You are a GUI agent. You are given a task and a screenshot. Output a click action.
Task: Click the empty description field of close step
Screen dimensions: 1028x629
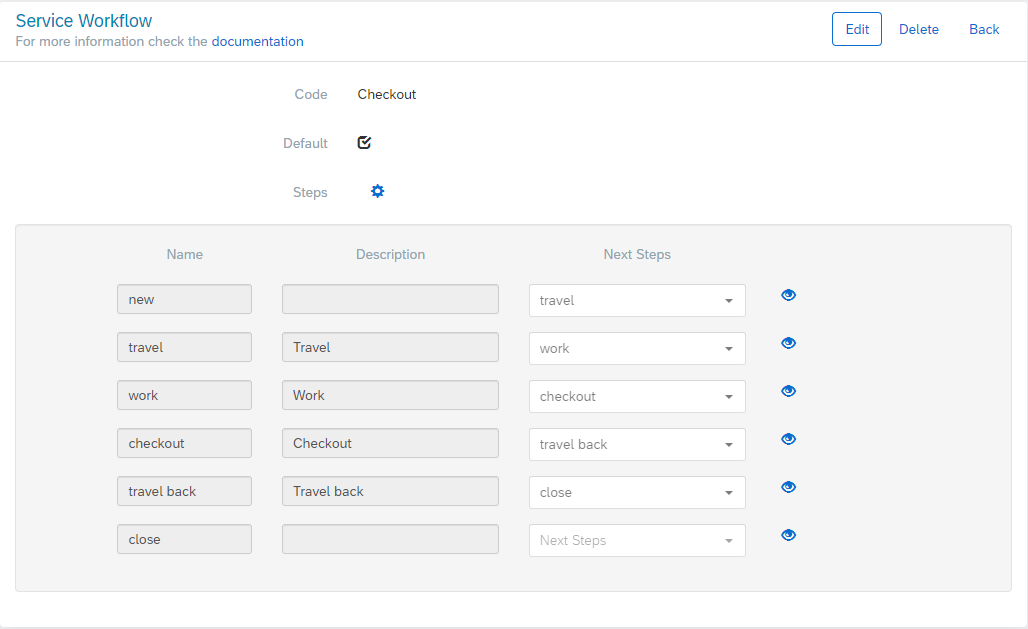[390, 539]
